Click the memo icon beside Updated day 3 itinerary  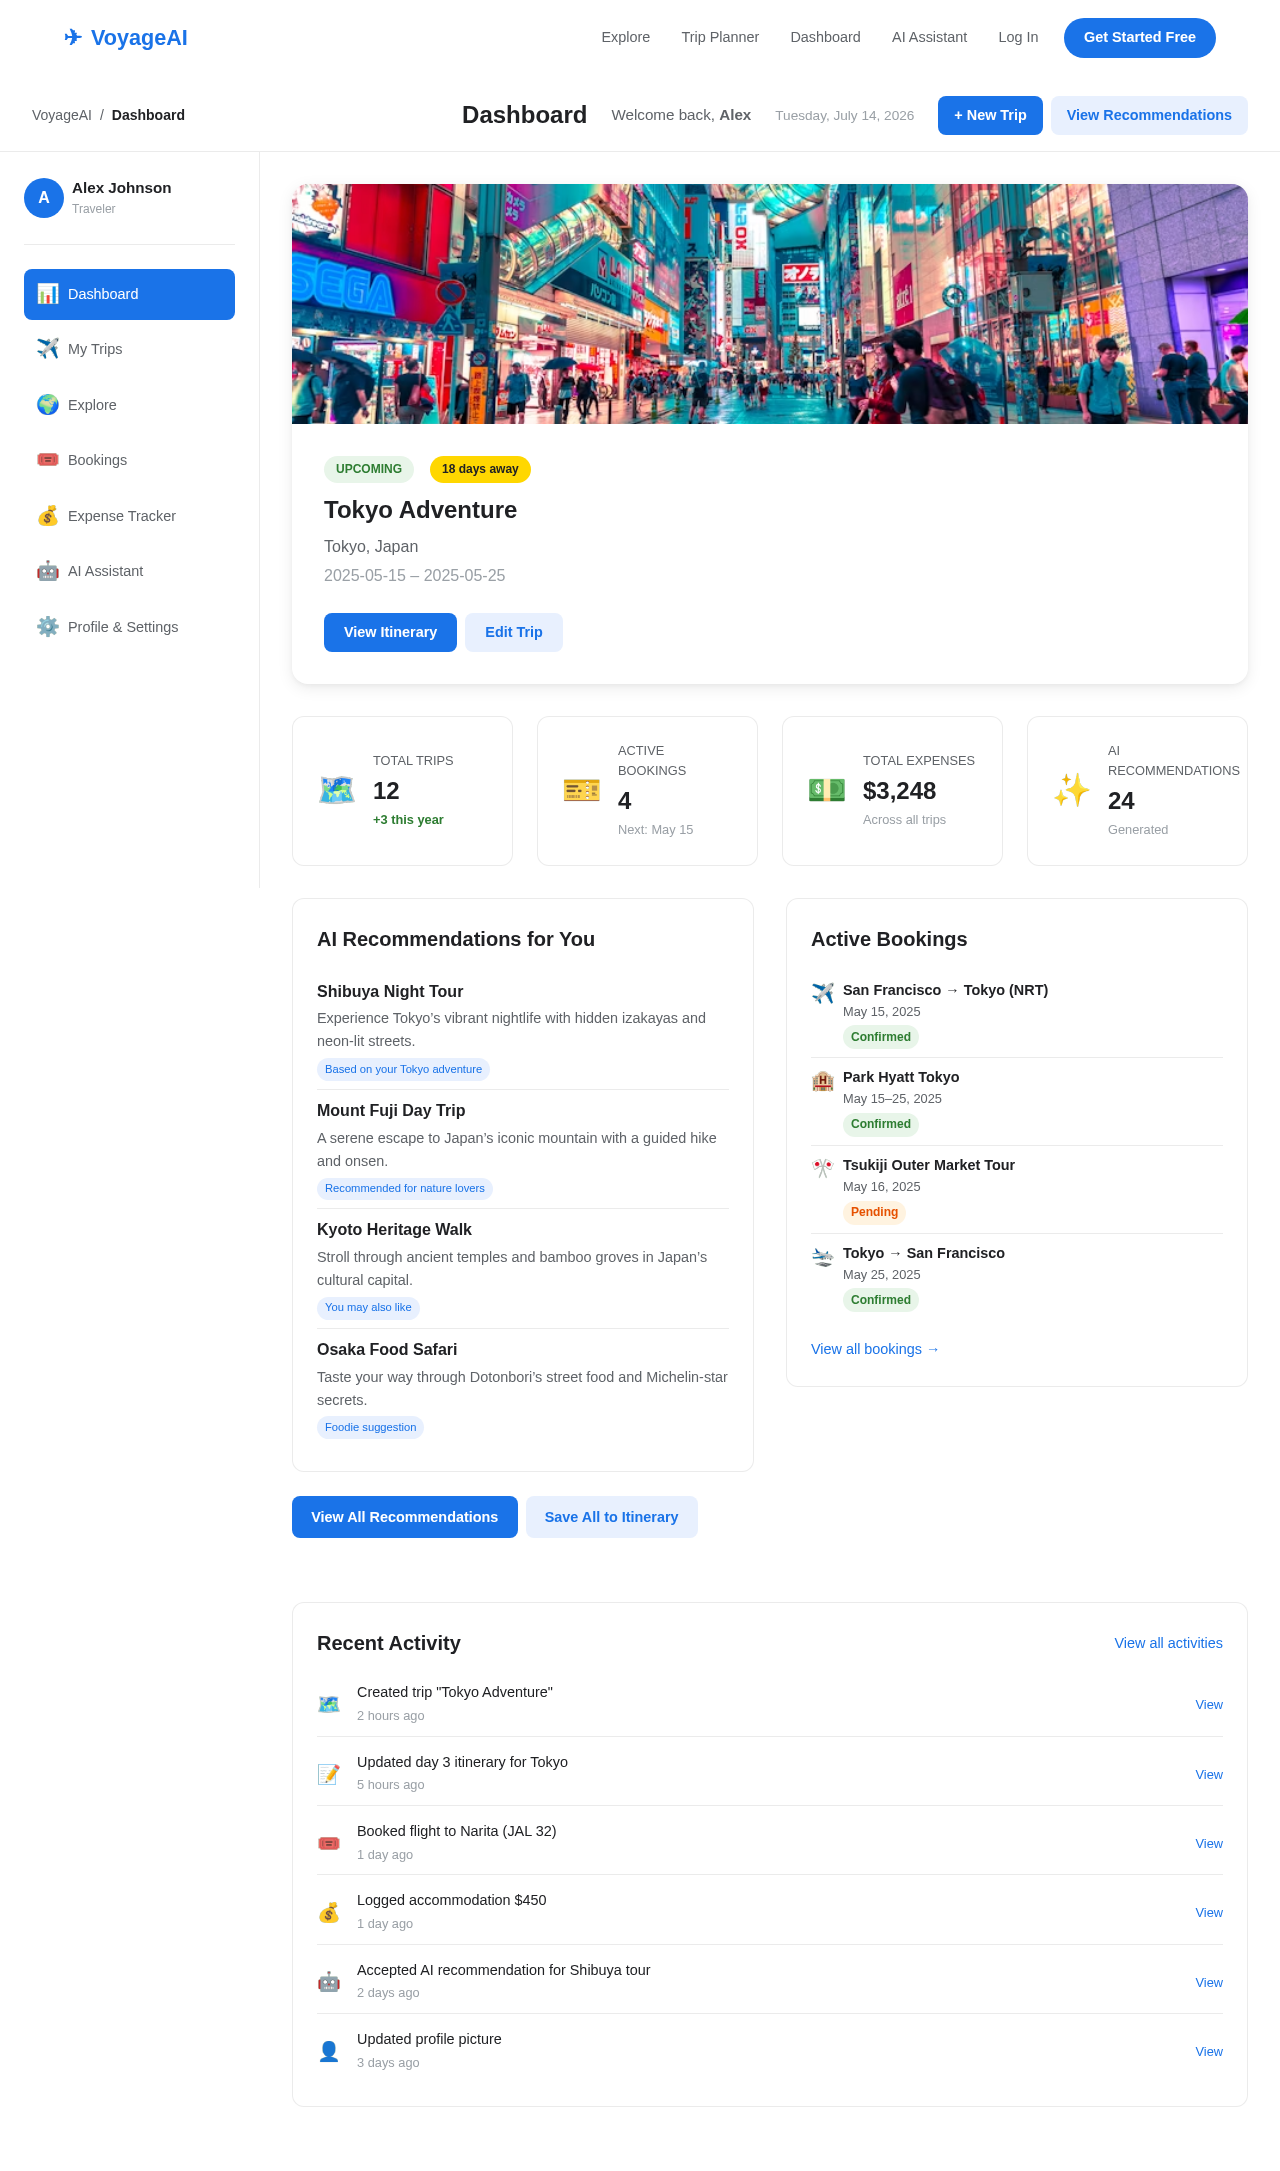pyautogui.click(x=329, y=1774)
